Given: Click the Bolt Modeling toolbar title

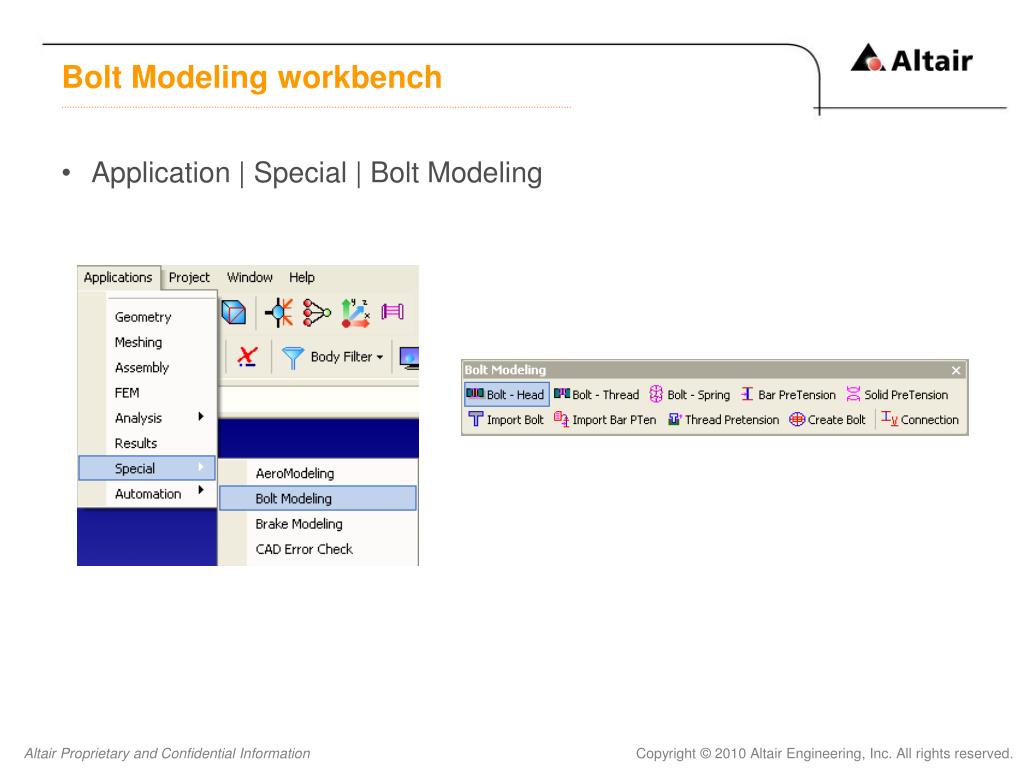Looking at the screenshot, I should click(x=505, y=370).
